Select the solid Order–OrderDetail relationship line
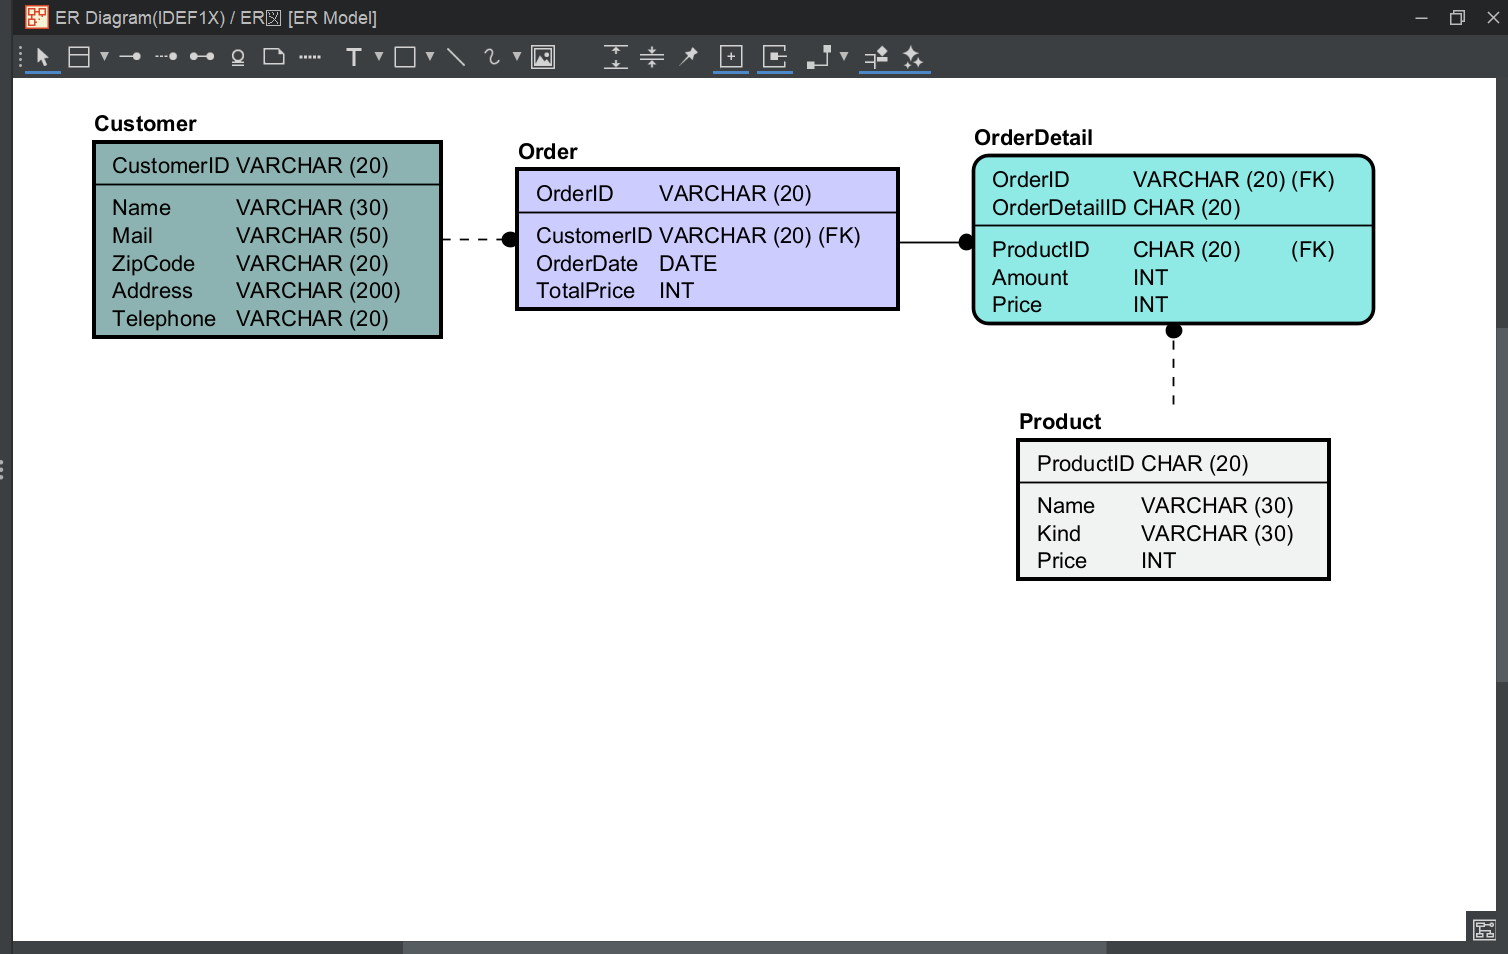The height and width of the screenshot is (954, 1508). pos(934,242)
